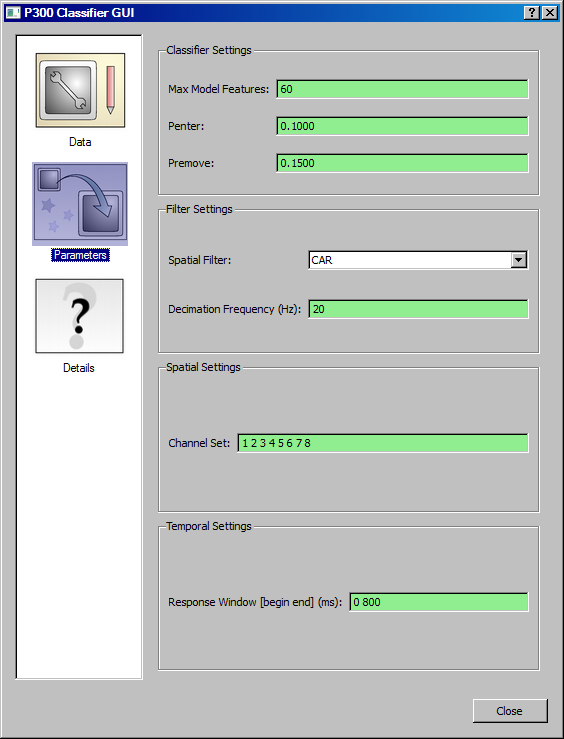Click the Decimation Frequency (Hz) label
The height and width of the screenshot is (739, 564).
tap(235, 309)
